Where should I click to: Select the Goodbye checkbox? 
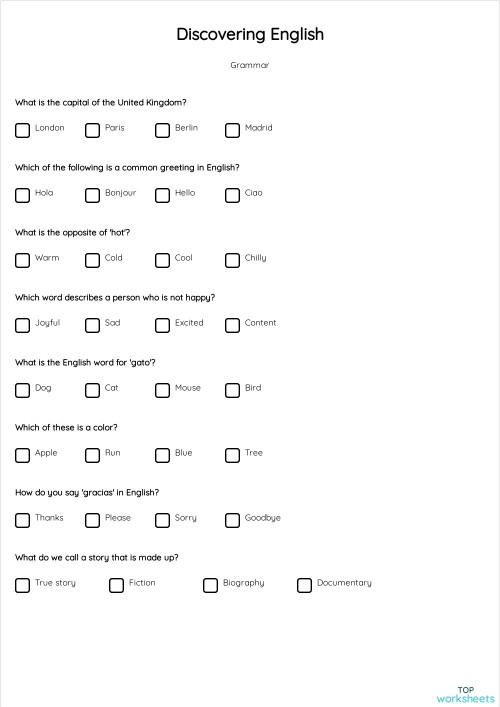coord(232,520)
